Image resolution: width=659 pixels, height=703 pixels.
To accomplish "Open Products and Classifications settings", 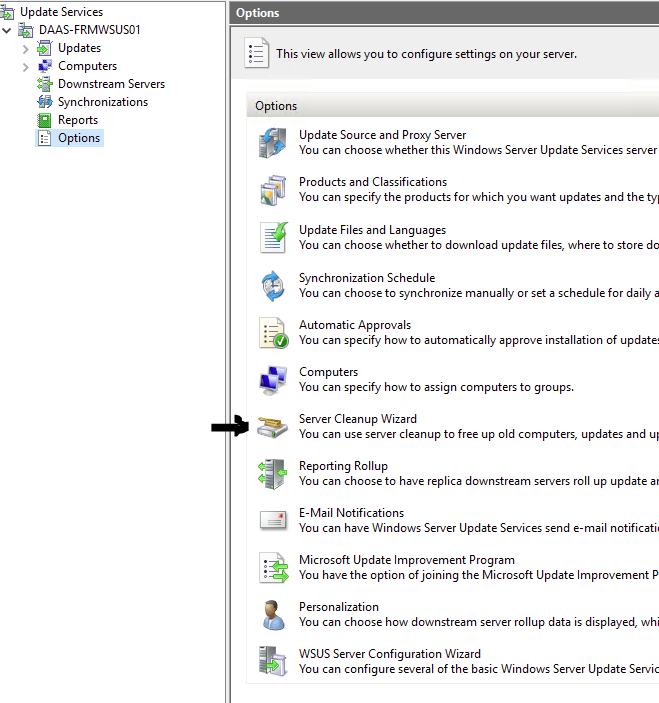I will coord(373,182).
